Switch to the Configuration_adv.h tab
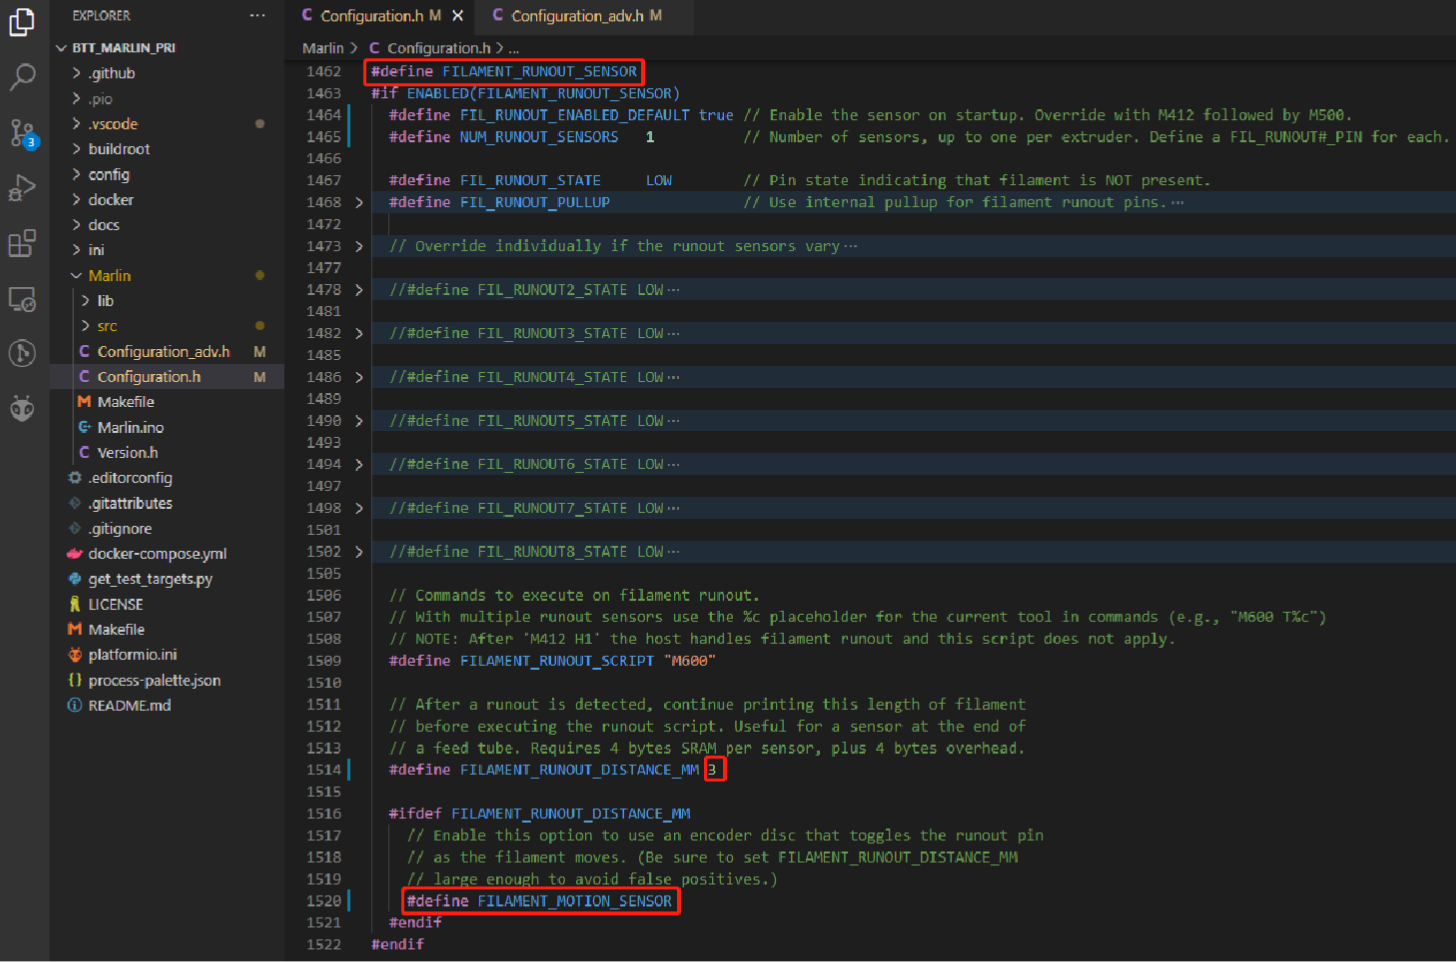The height and width of the screenshot is (962, 1456). click(576, 16)
